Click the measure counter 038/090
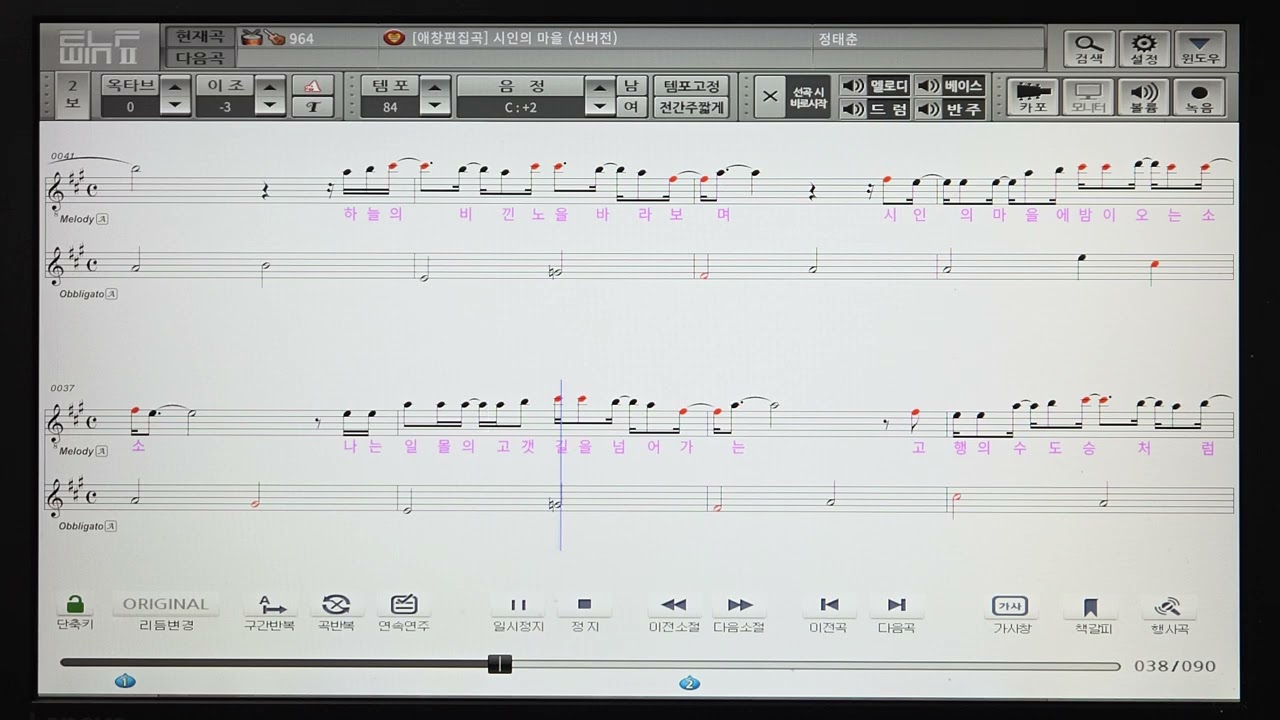Viewport: 1280px width, 720px height. click(x=1174, y=666)
